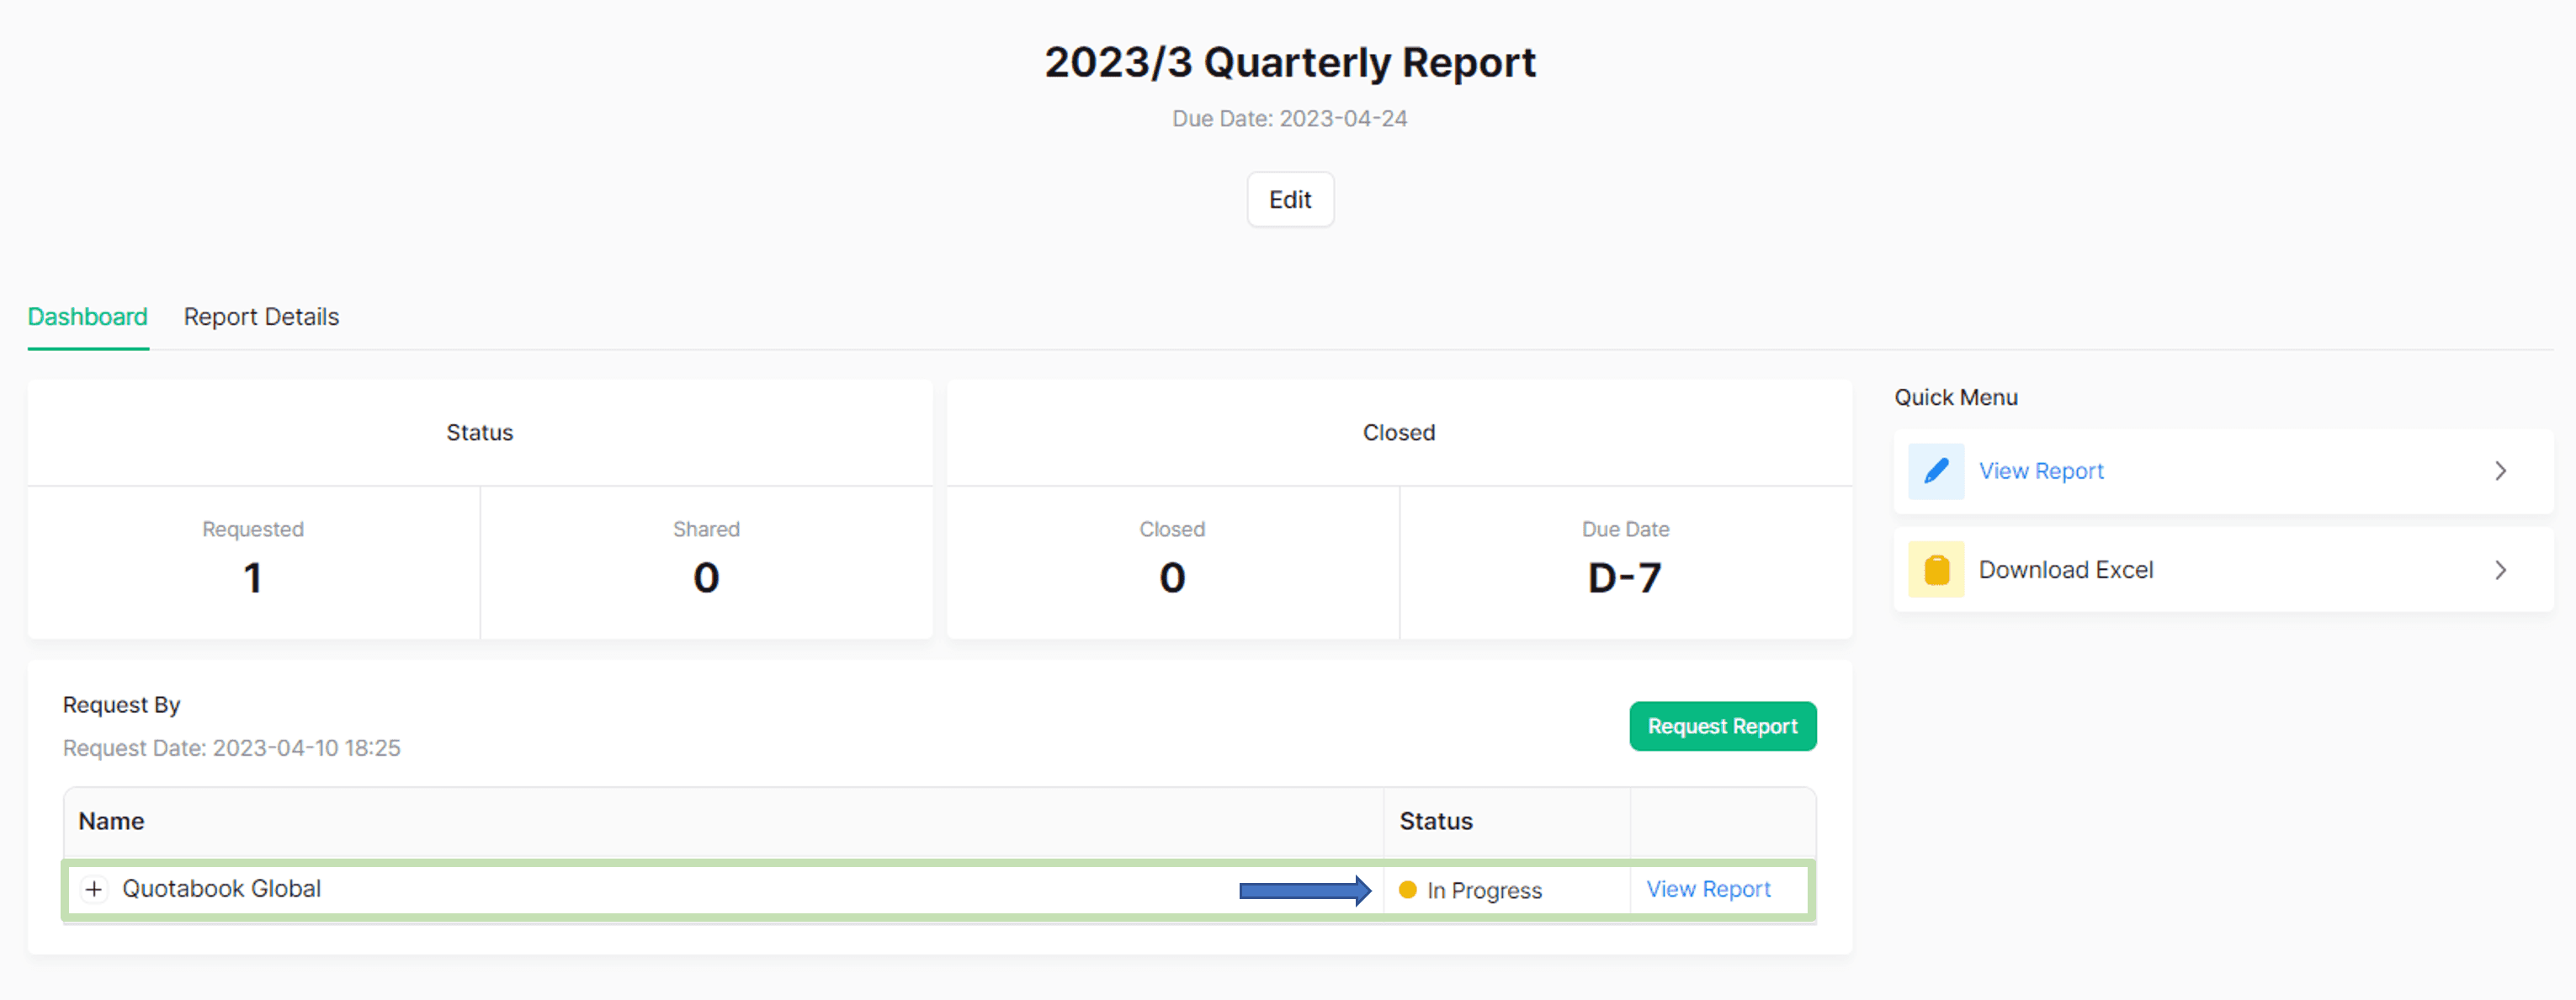Click the D-7 Due Date value
Screen dimensions: 2576x1000
point(1625,577)
